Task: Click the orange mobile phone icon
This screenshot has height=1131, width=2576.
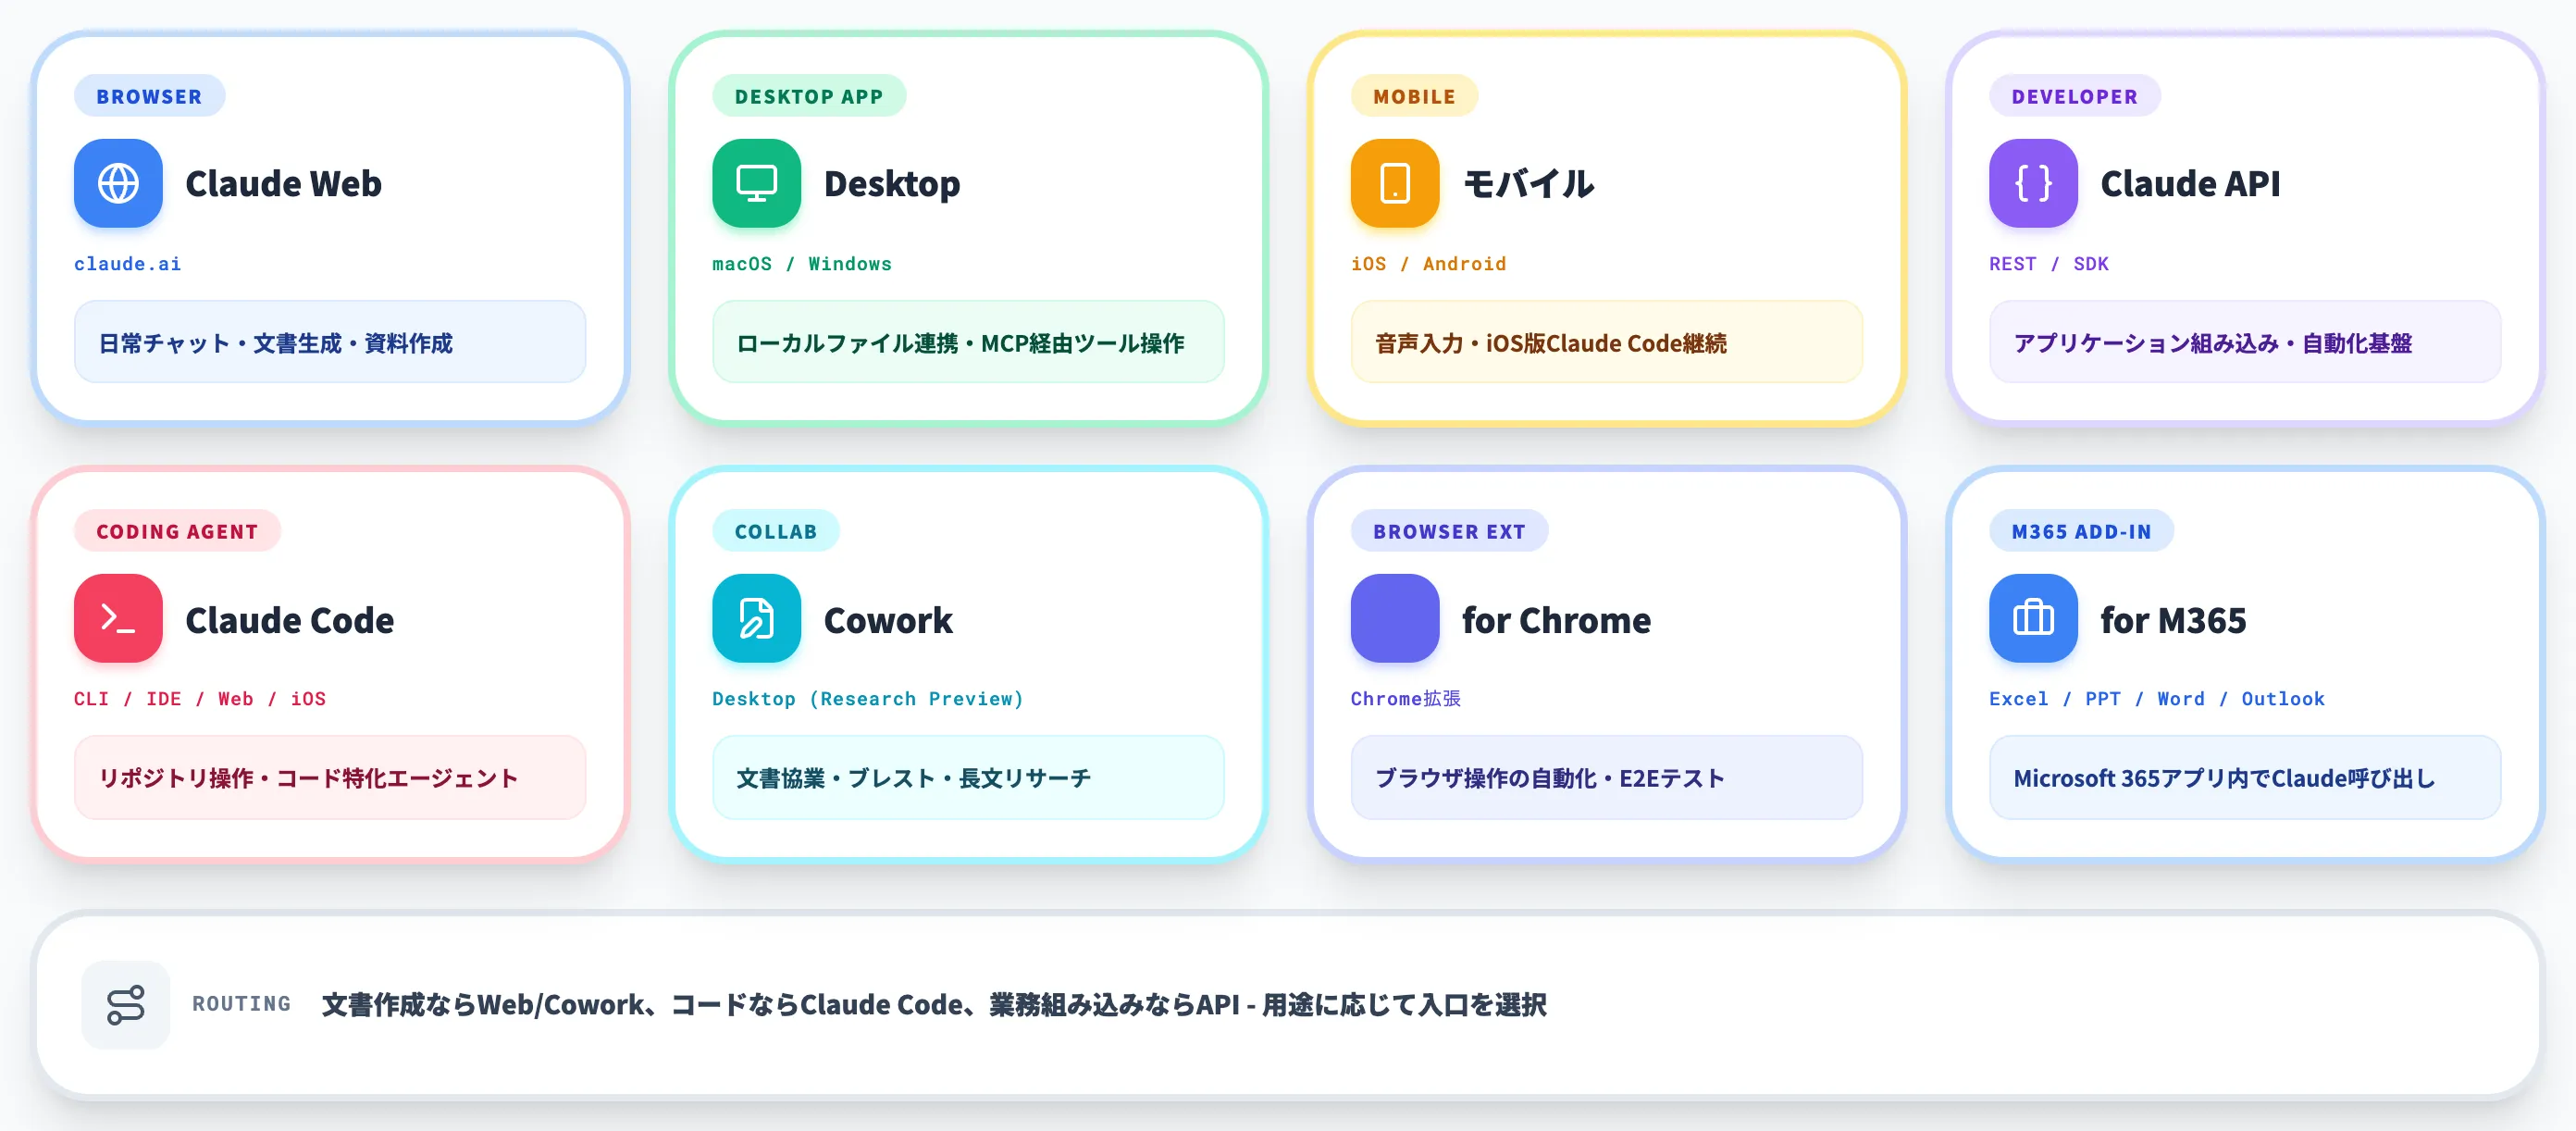Action: coord(1394,183)
